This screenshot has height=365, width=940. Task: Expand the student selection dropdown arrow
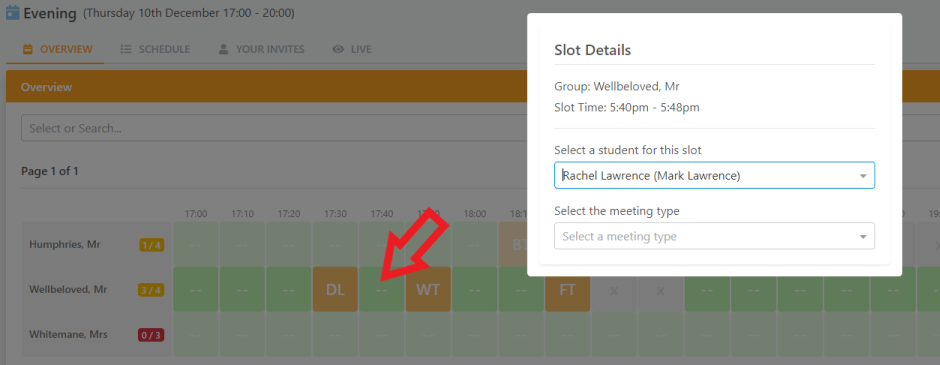[x=863, y=176]
